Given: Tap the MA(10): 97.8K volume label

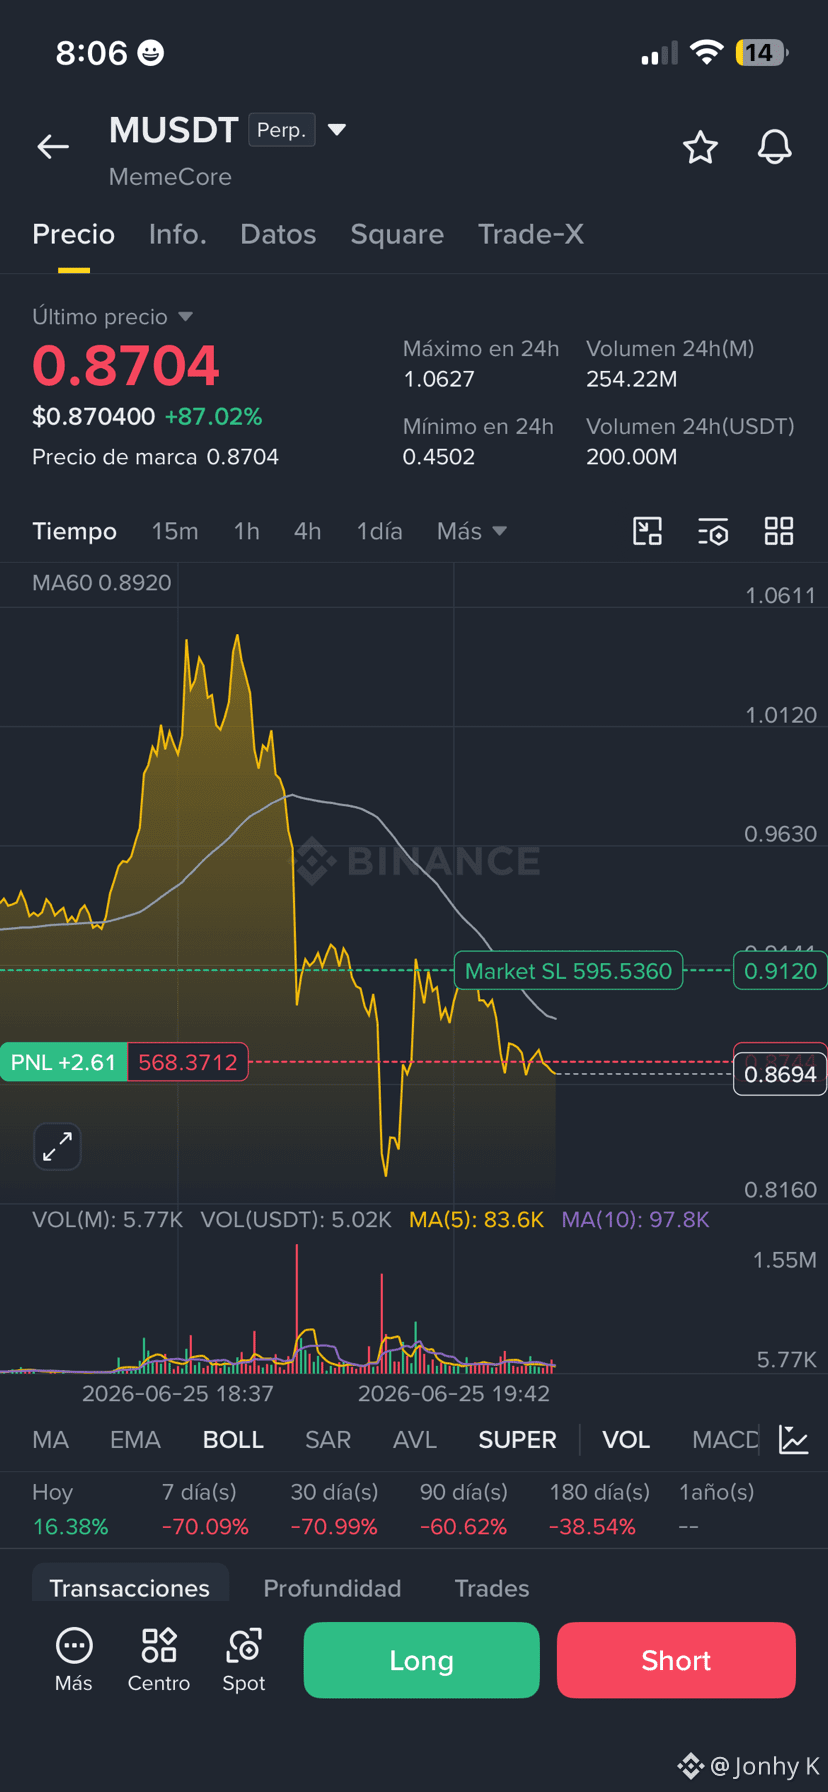Looking at the screenshot, I should (635, 1219).
